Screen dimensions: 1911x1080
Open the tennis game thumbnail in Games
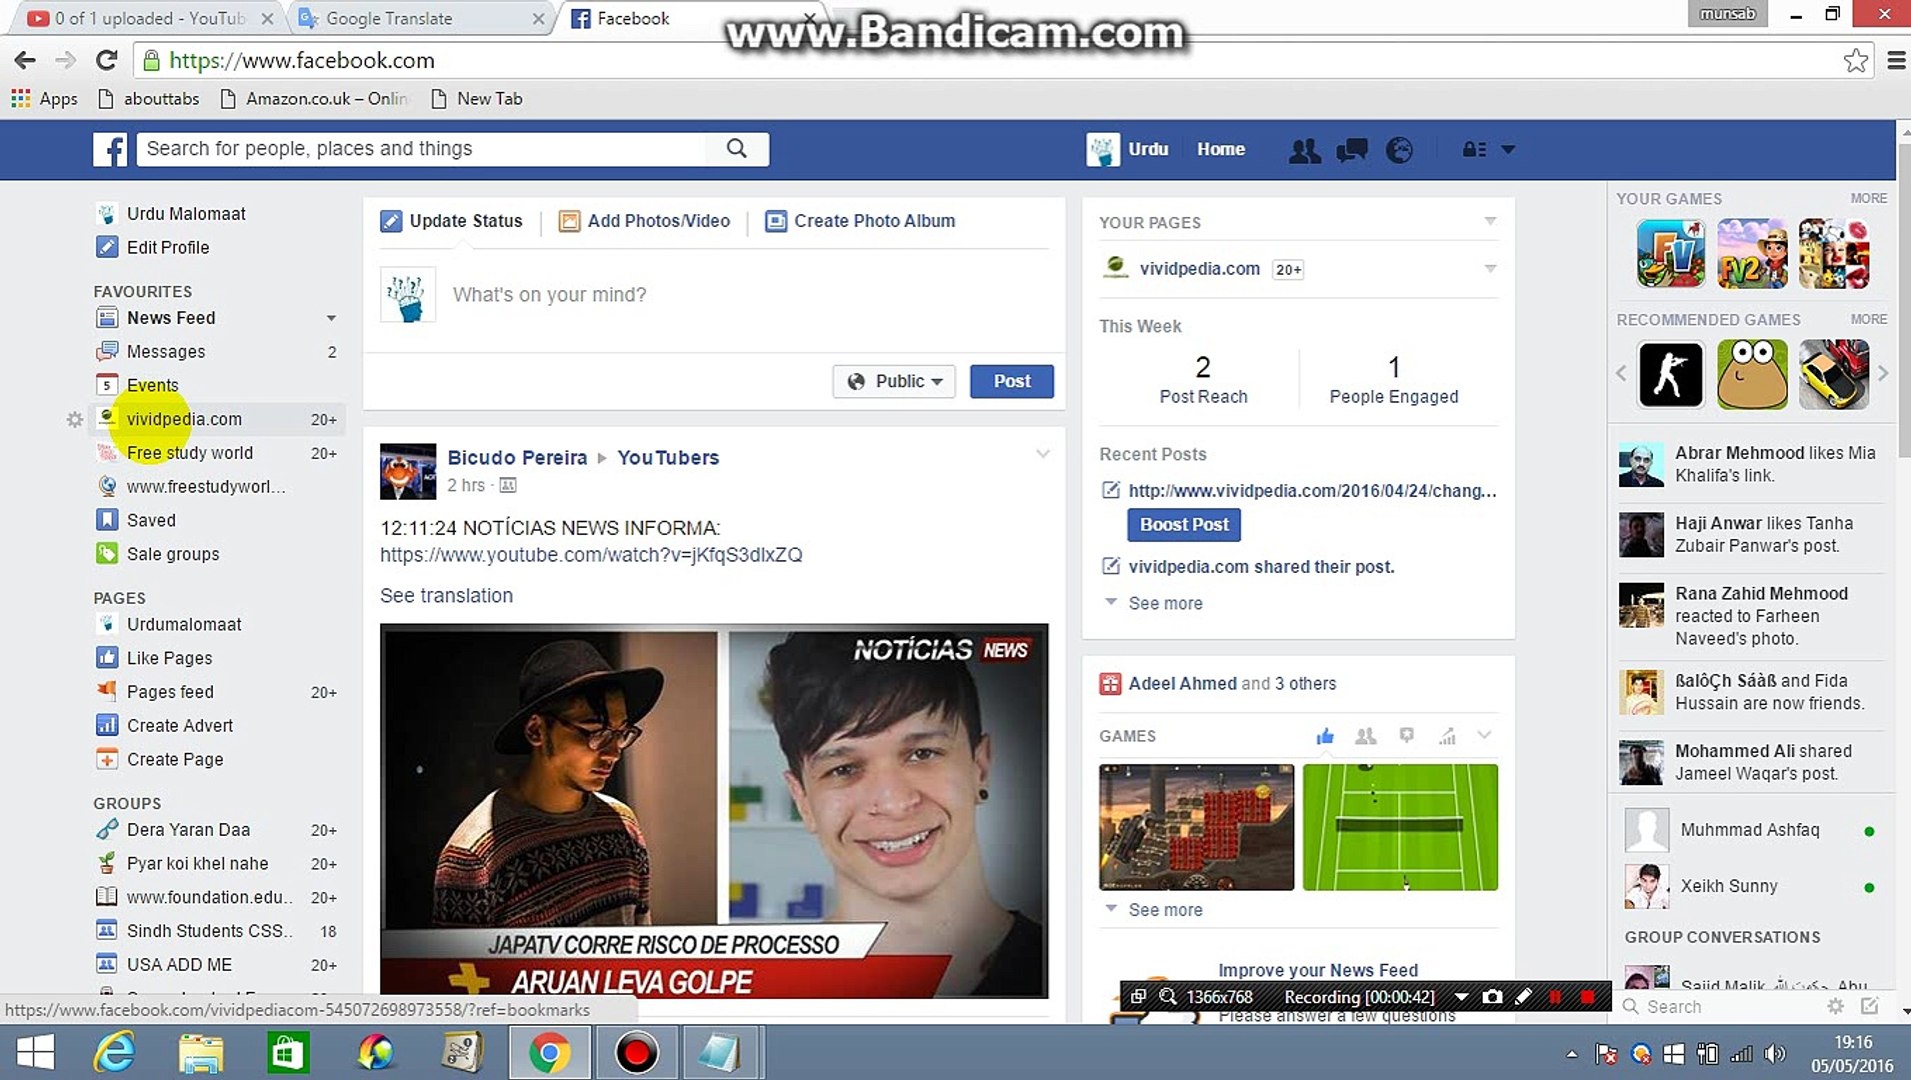[1400, 827]
